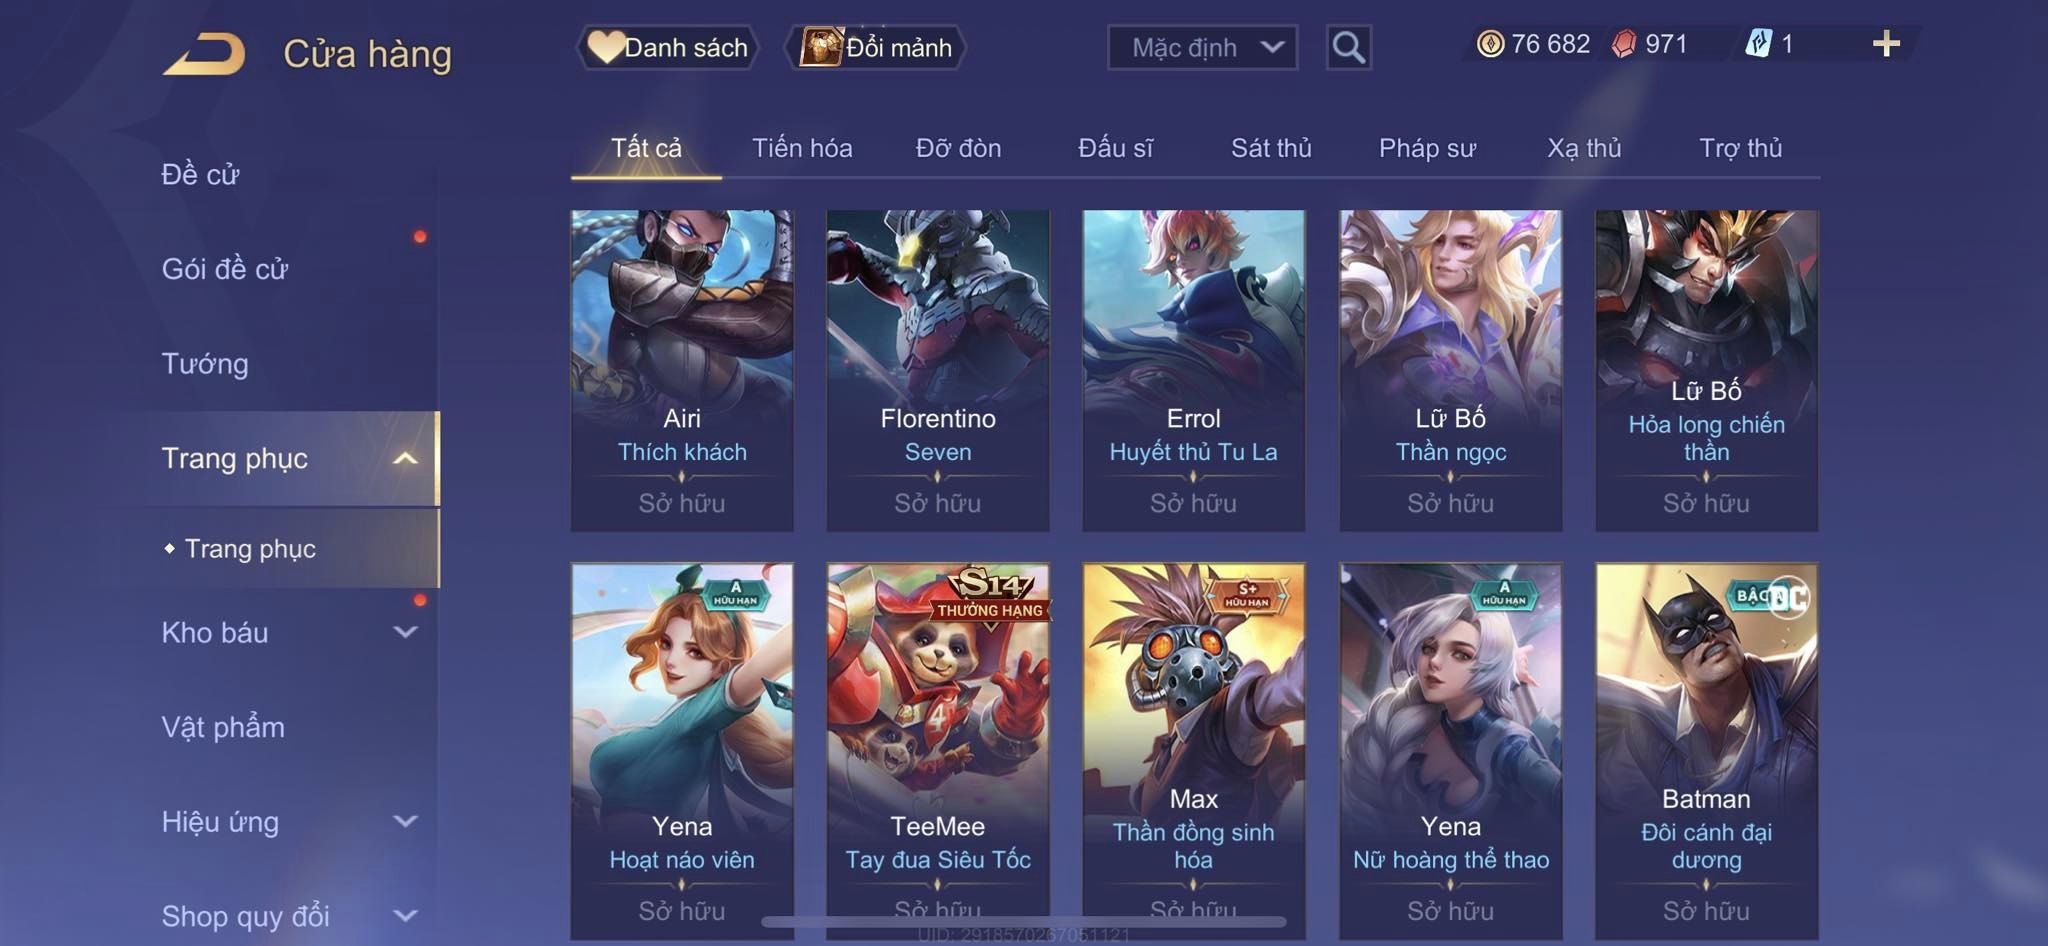Switch to the Pháp sư tab
The image size is (2048, 946).
(1427, 148)
